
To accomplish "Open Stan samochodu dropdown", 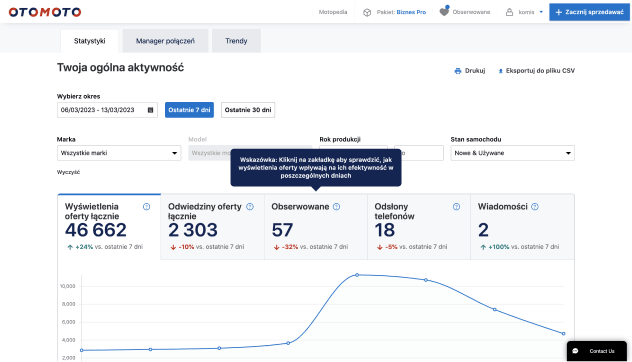I will point(513,153).
